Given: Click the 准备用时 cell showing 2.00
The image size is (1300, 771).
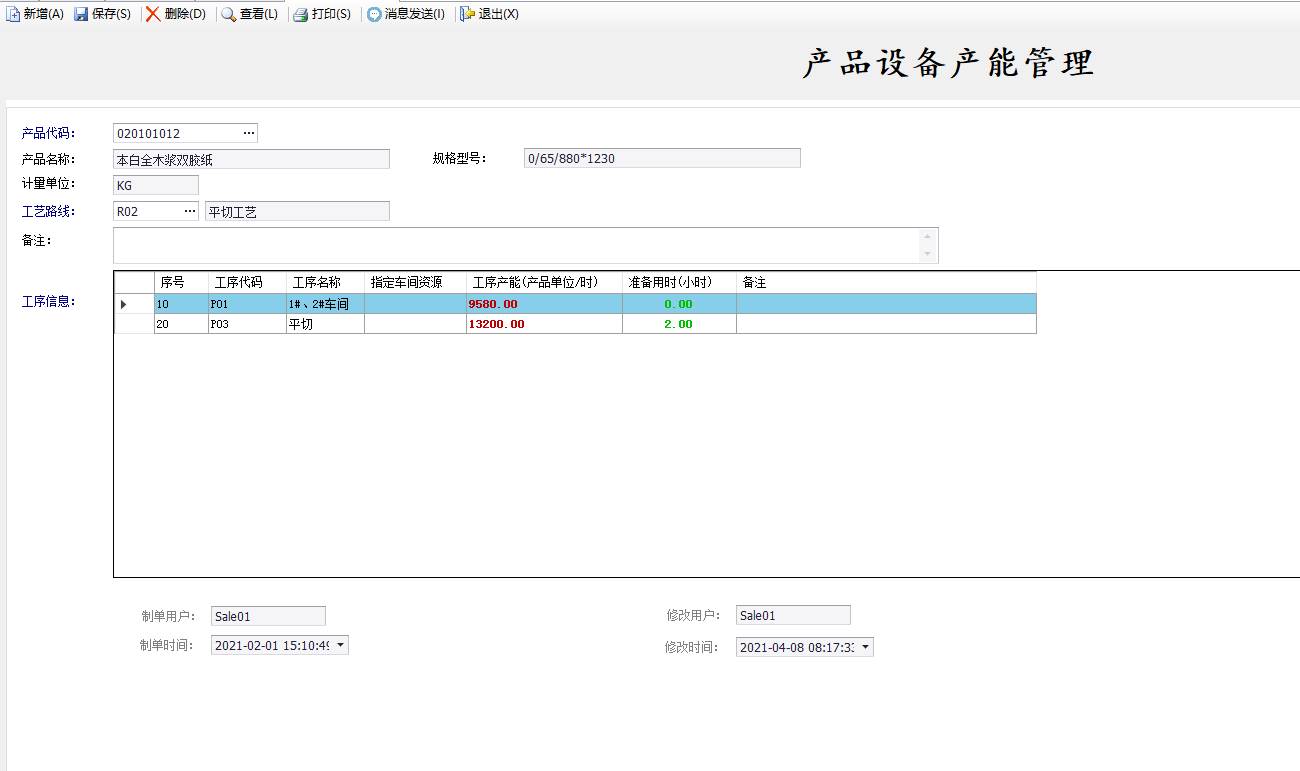Looking at the screenshot, I should coord(678,324).
